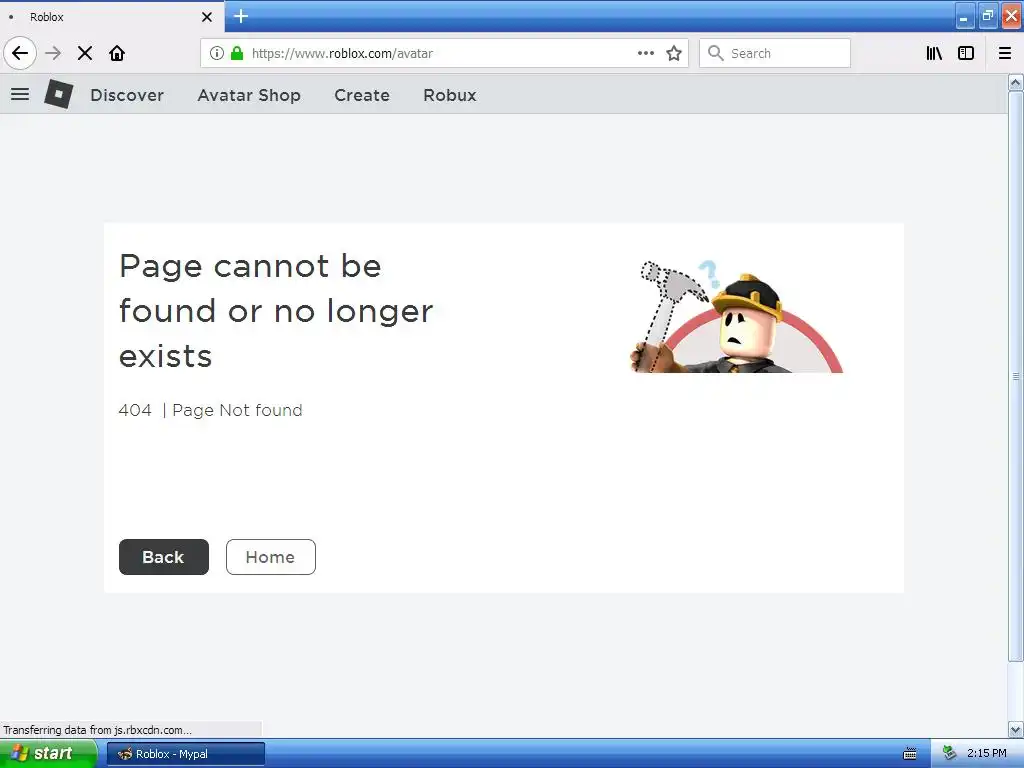Select Roblox - Mypal taskbar button
Viewport: 1024px width, 768px height.
tap(185, 754)
